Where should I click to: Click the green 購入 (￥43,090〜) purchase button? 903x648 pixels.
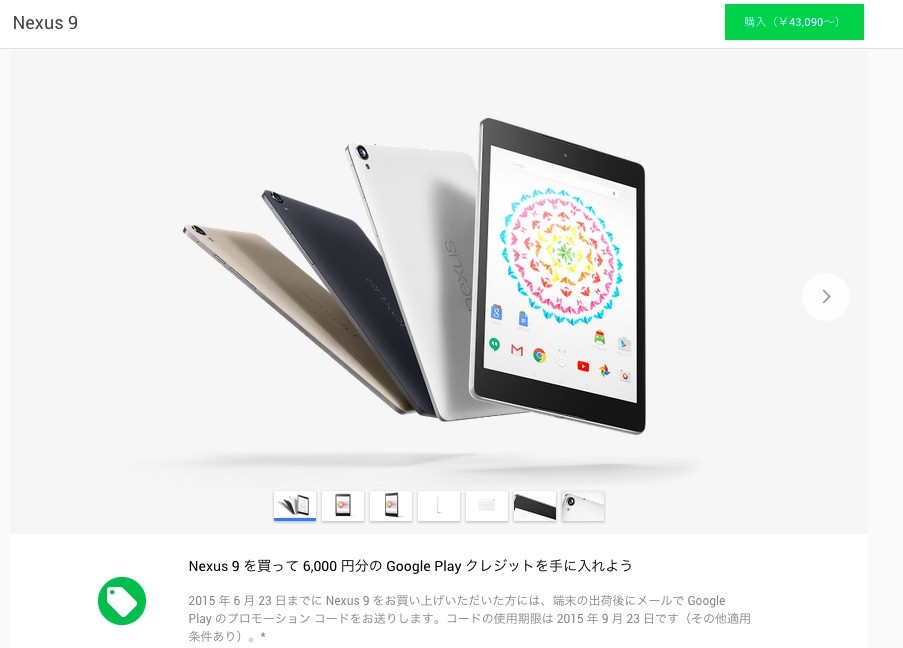coord(794,22)
